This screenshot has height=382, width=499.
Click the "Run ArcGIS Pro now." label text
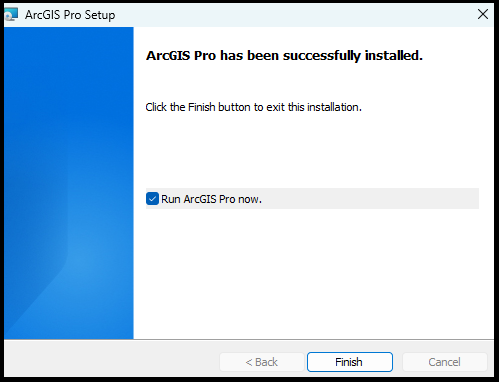tap(211, 199)
